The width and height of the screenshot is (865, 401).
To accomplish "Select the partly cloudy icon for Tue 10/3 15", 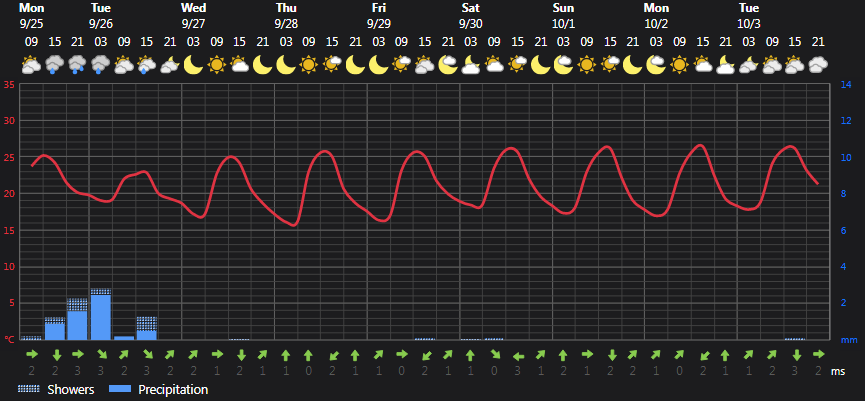I will pyautogui.click(x=794, y=65).
